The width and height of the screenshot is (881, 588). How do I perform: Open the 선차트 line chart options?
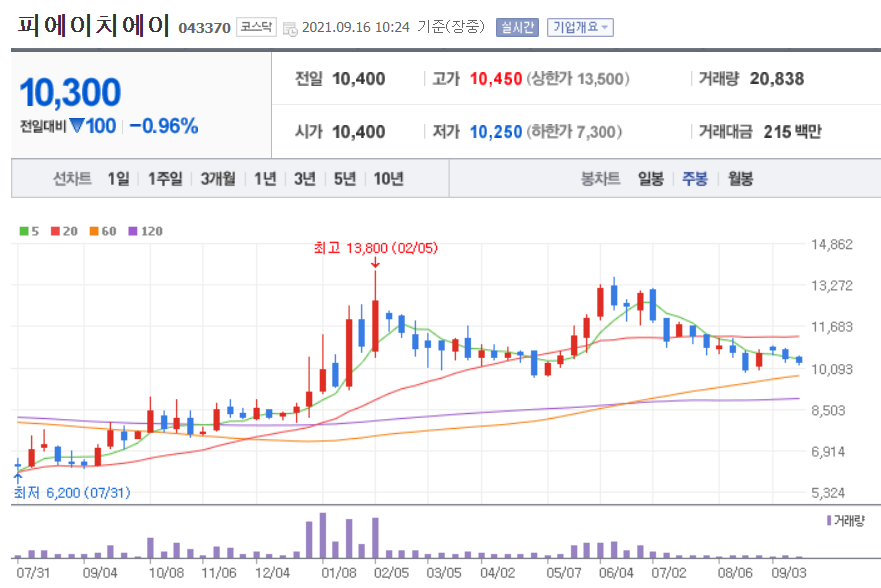(72, 178)
